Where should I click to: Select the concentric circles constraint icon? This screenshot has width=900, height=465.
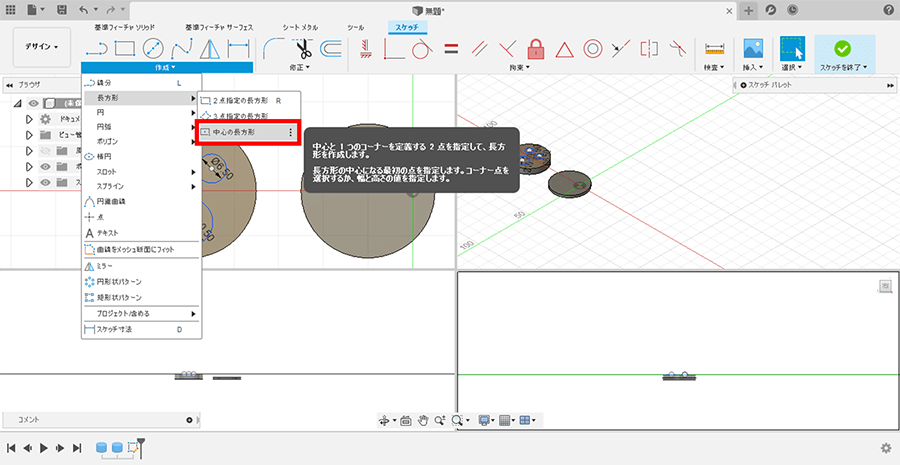pyautogui.click(x=592, y=47)
